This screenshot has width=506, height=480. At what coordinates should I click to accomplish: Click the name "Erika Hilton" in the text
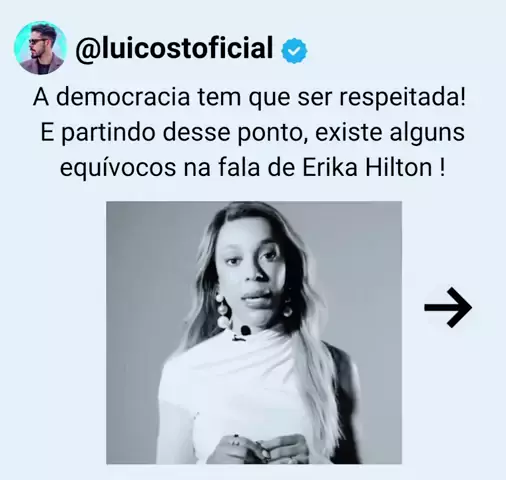(367, 167)
